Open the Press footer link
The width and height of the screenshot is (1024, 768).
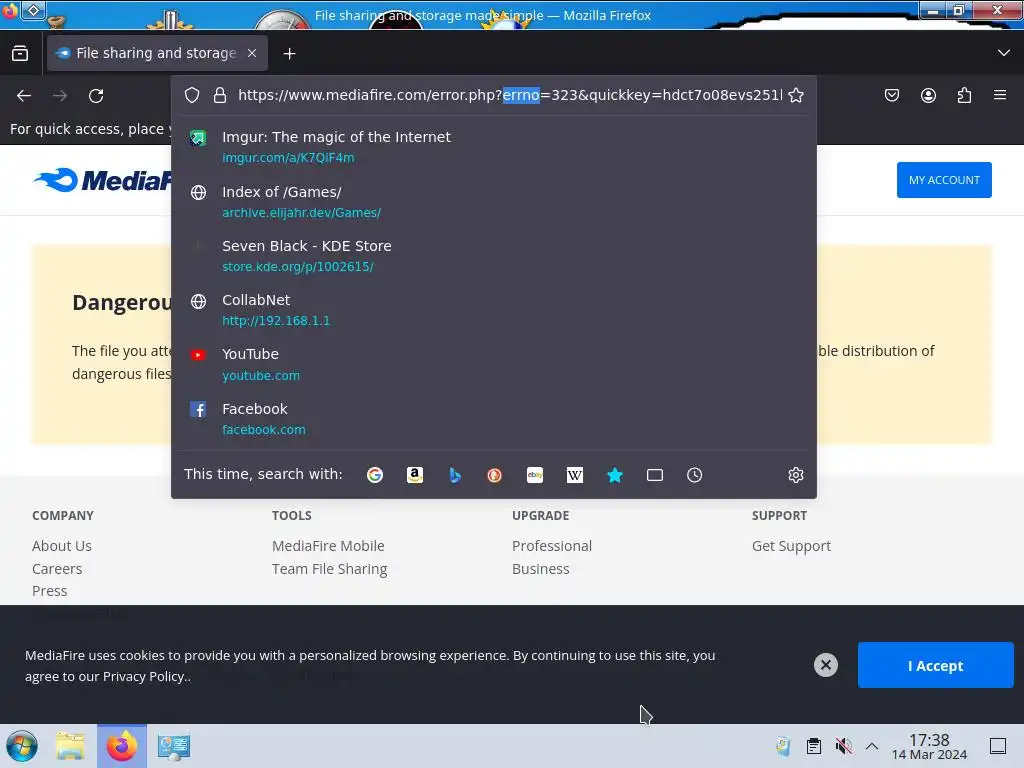coord(49,591)
